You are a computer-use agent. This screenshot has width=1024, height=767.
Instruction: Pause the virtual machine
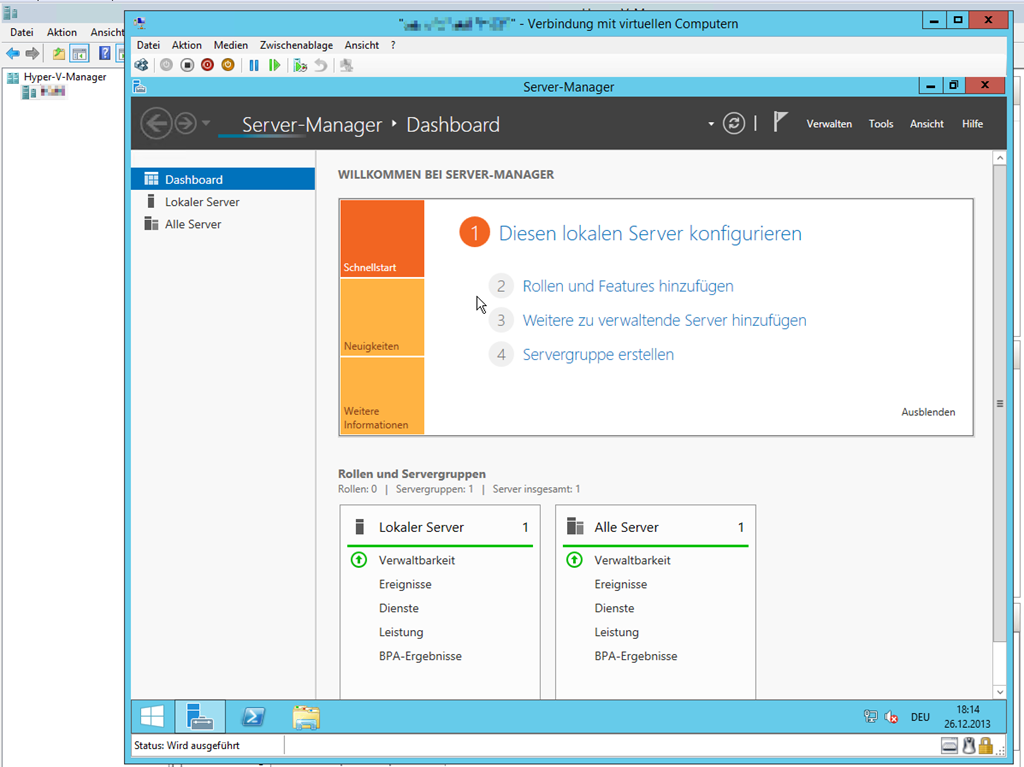254,65
